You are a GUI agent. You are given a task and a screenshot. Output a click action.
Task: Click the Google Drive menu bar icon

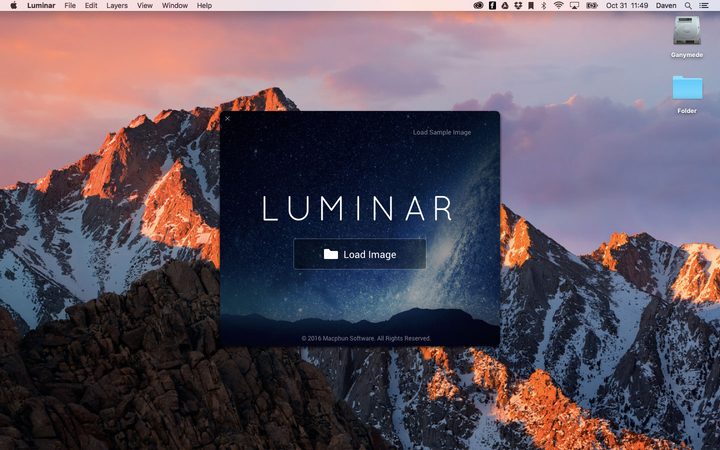pos(505,6)
